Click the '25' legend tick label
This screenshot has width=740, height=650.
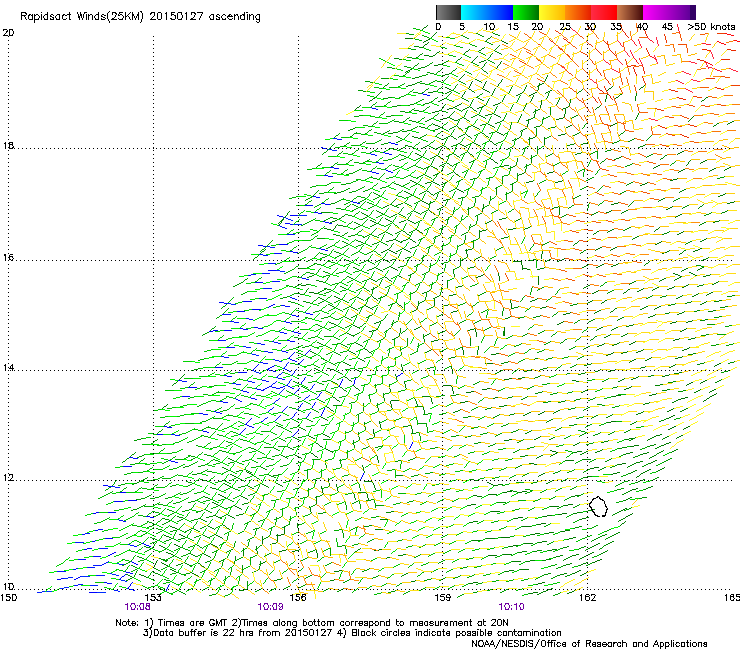click(x=564, y=27)
